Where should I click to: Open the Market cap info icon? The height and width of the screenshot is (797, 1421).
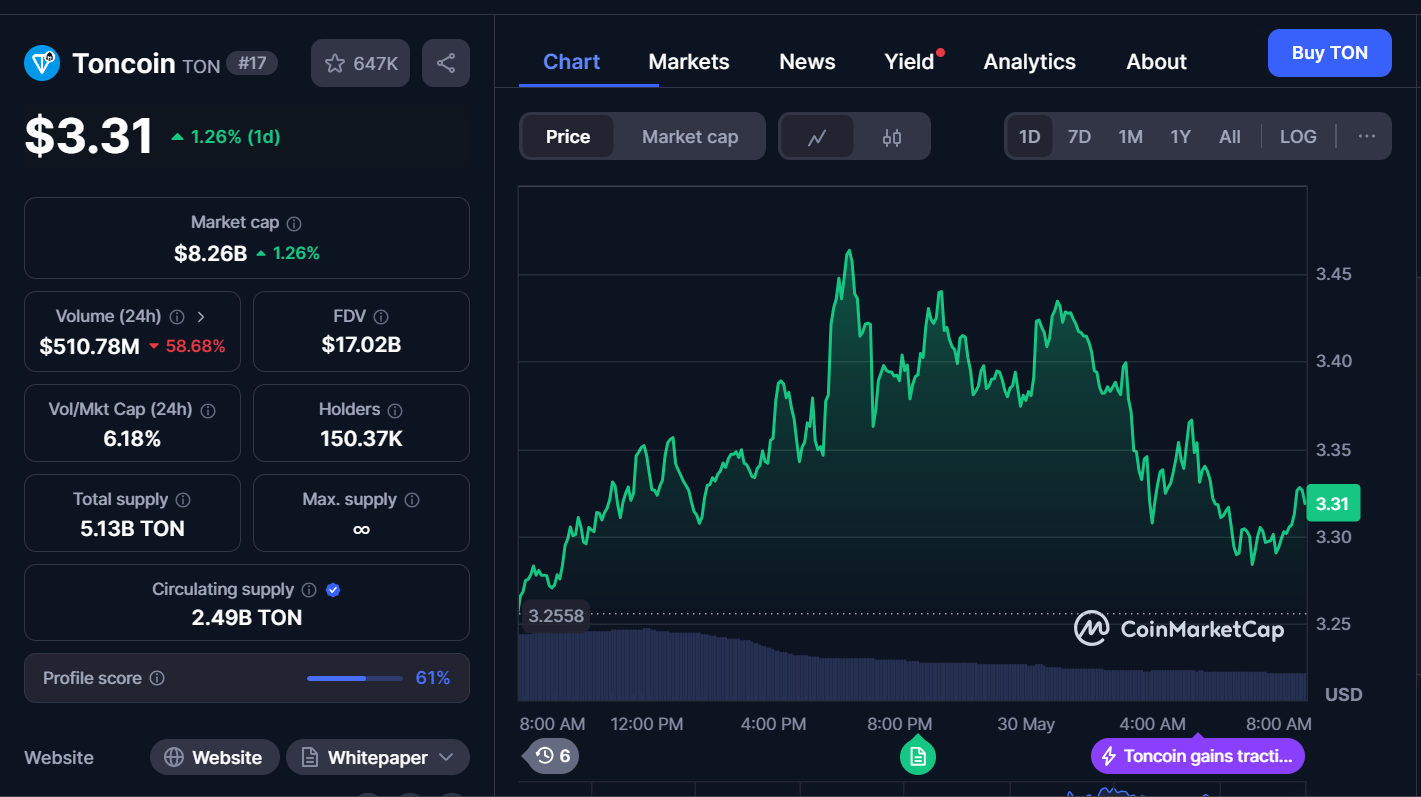294,223
